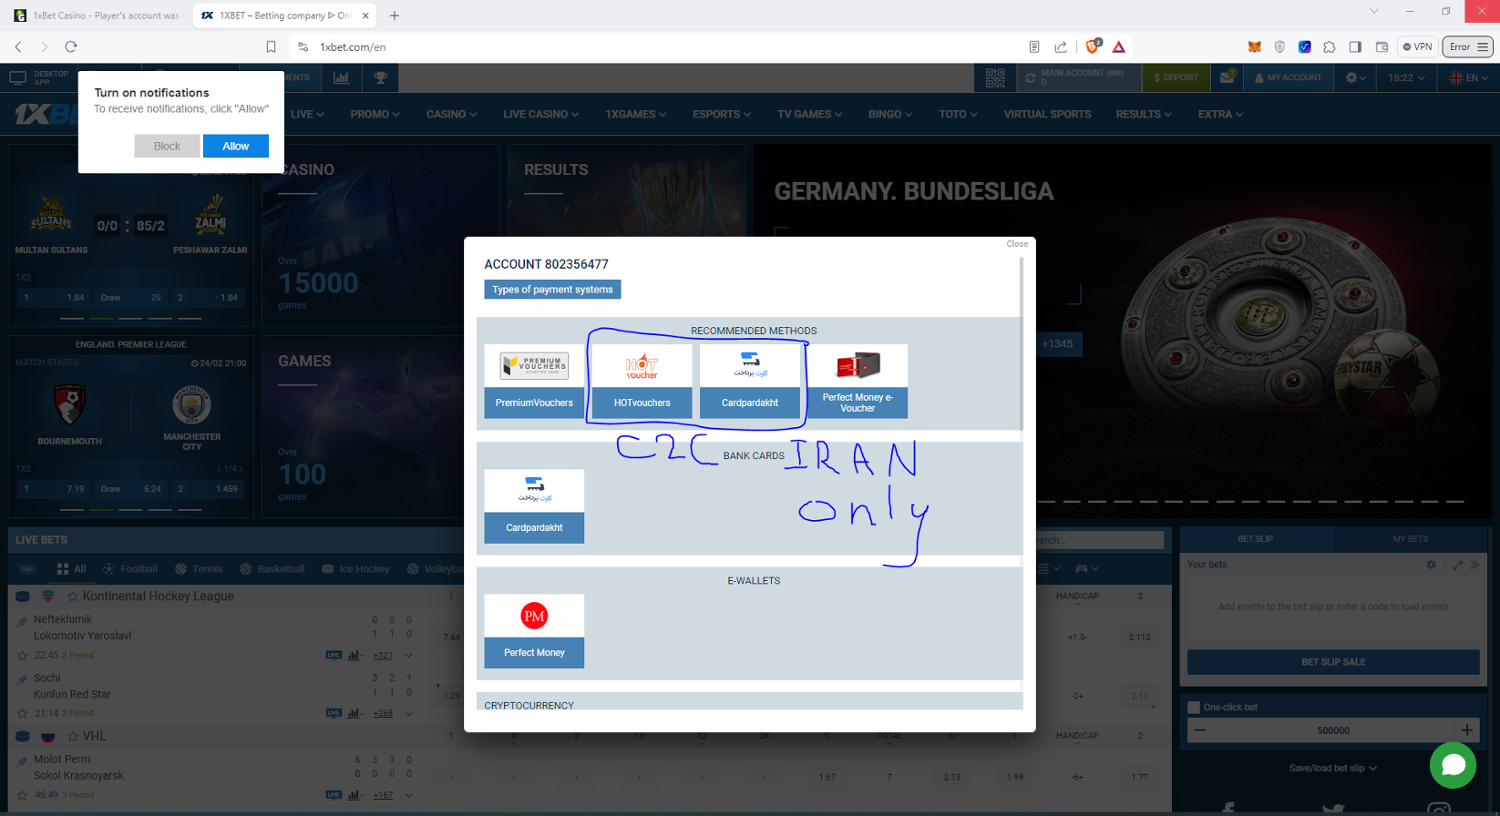Bookmark this page icon
Image resolution: width=1500 pixels, height=816 pixels.
click(x=271, y=47)
